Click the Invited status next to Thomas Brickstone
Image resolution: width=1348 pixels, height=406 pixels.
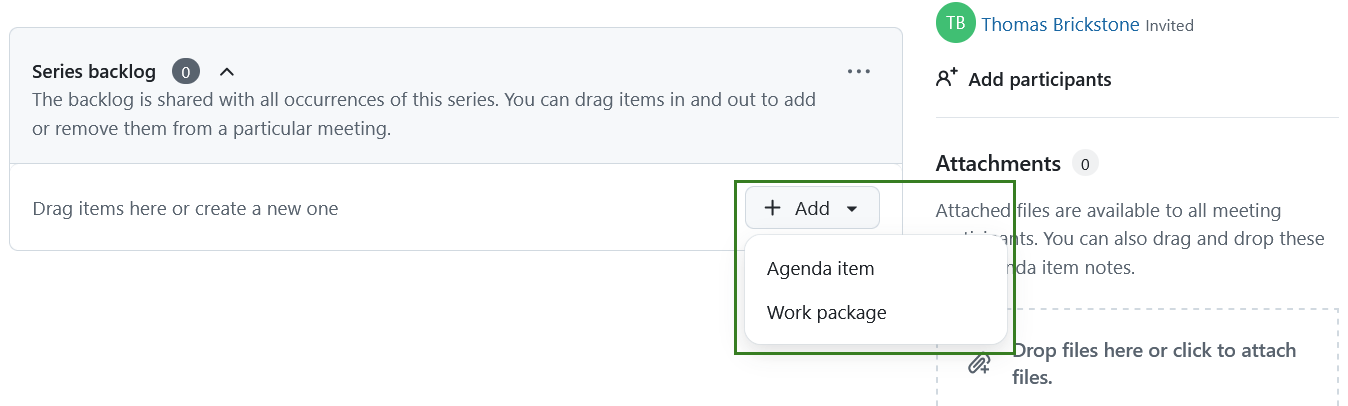tap(1169, 26)
